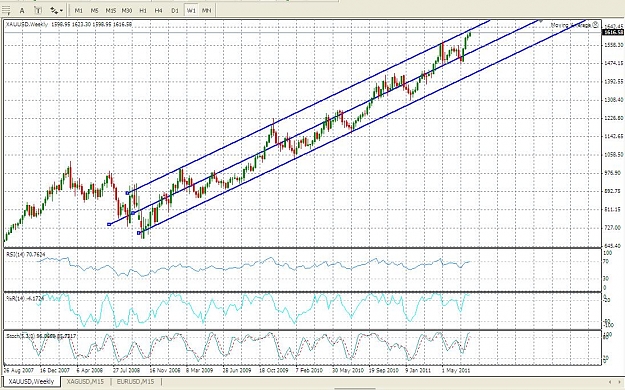Switch chart to M15 timeframe
Image resolution: width=625 pixels, height=390 pixels.
point(111,11)
